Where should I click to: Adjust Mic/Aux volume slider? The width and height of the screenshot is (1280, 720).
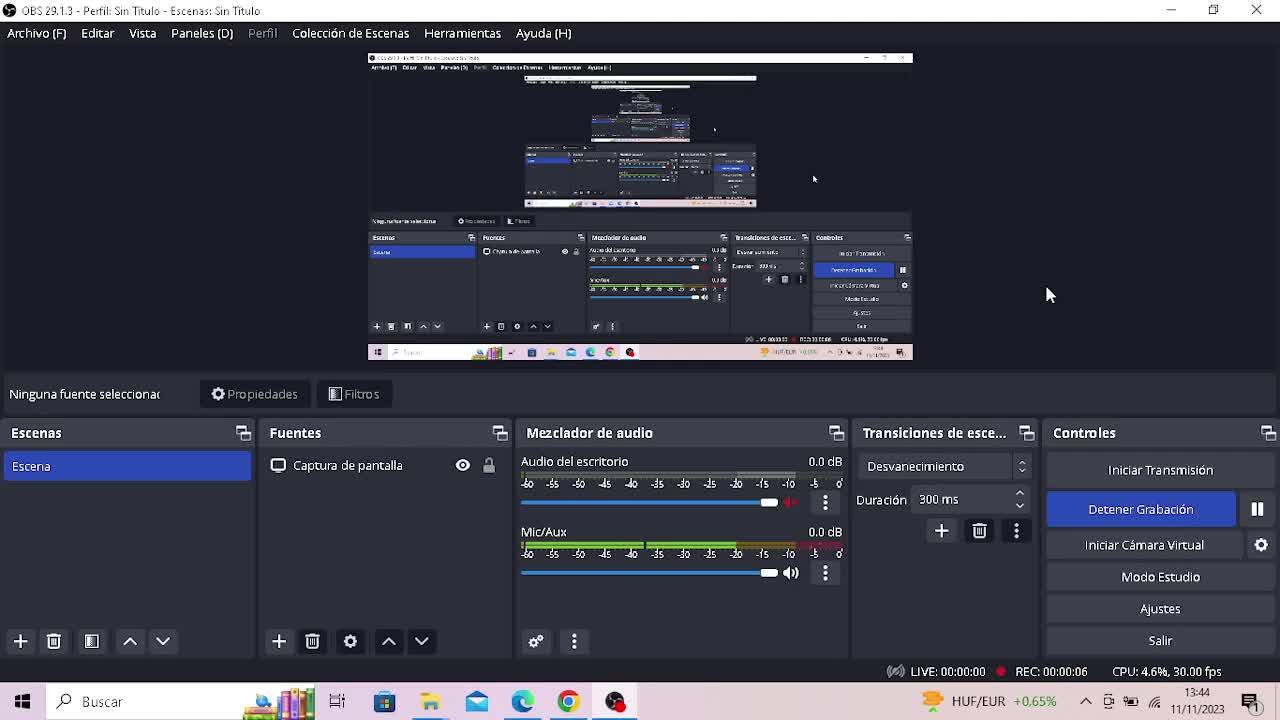coord(649,573)
